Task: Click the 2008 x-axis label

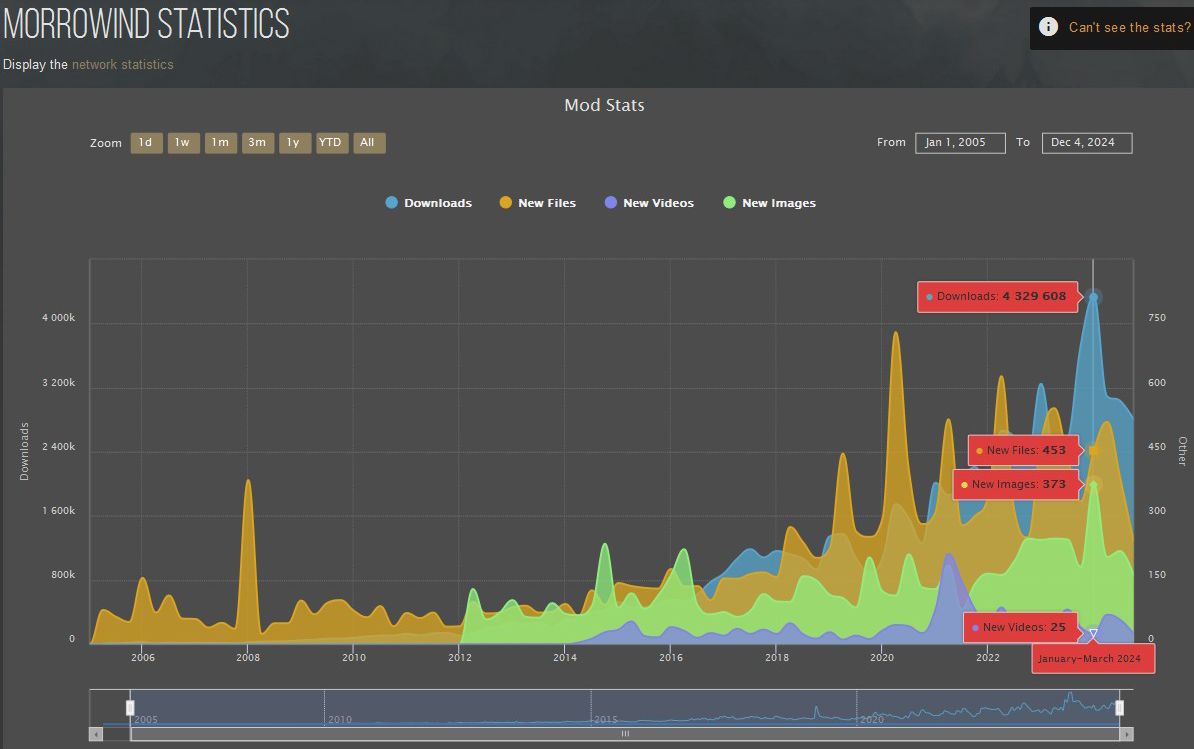Action: [248, 658]
